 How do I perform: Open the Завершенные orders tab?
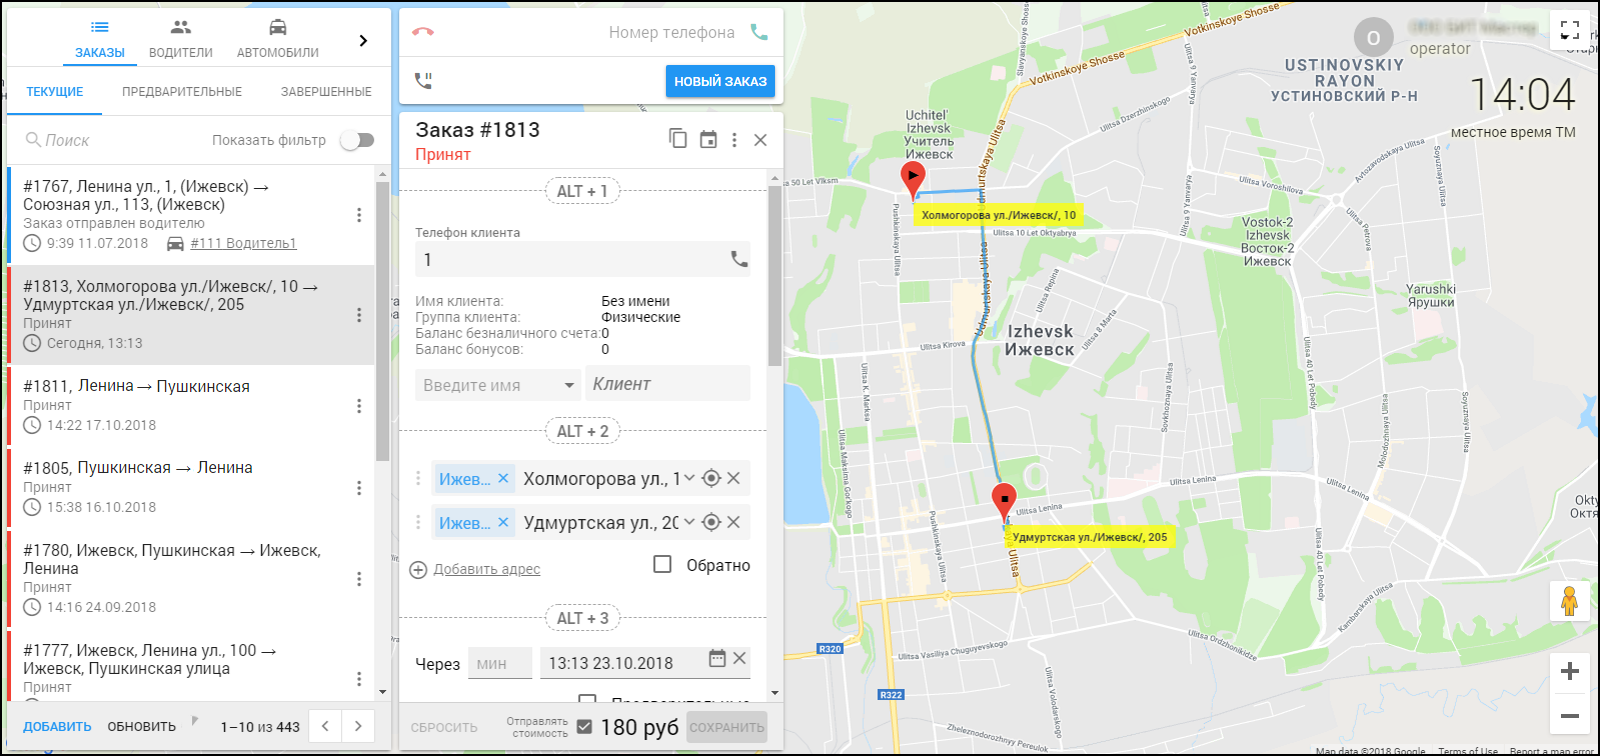(326, 92)
